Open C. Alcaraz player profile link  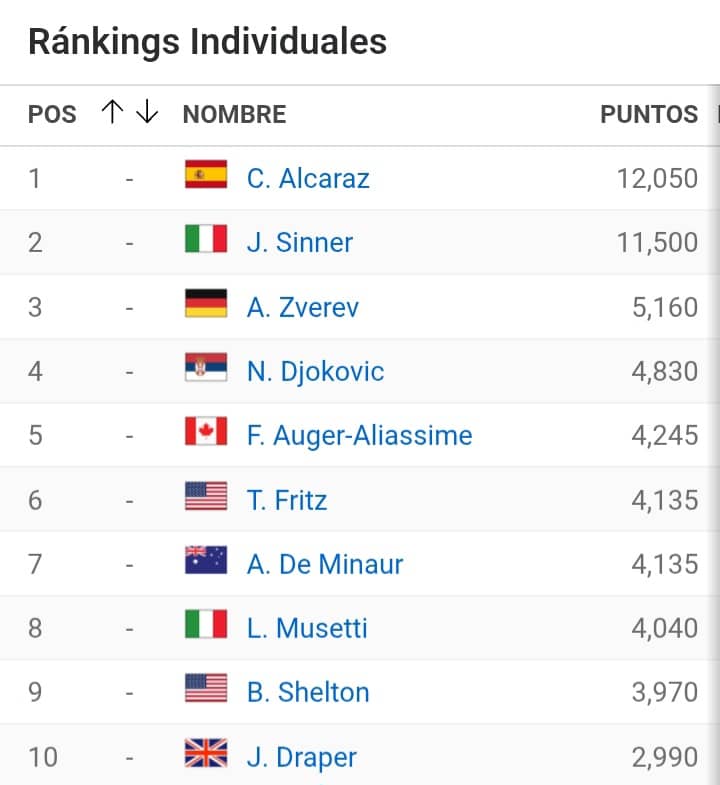pos(308,178)
